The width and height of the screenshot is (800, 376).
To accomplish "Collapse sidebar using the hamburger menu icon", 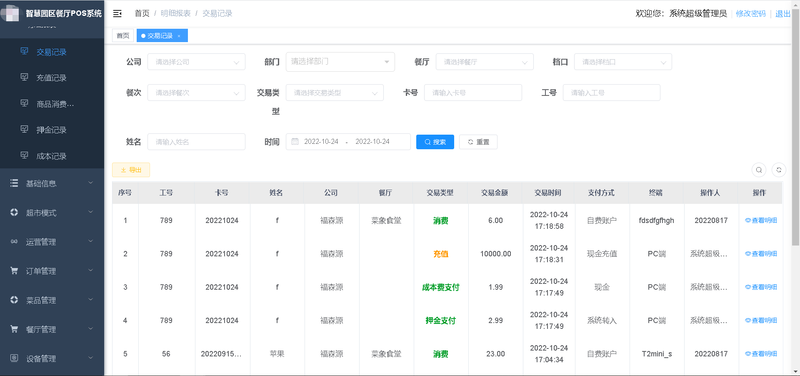I will pos(117,14).
